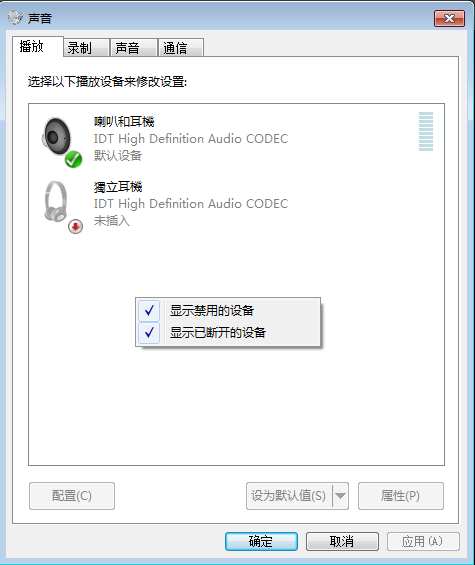Click the 设为默认值(S) button
Screen dimensions: 475x565
pyautogui.click(x=289, y=496)
